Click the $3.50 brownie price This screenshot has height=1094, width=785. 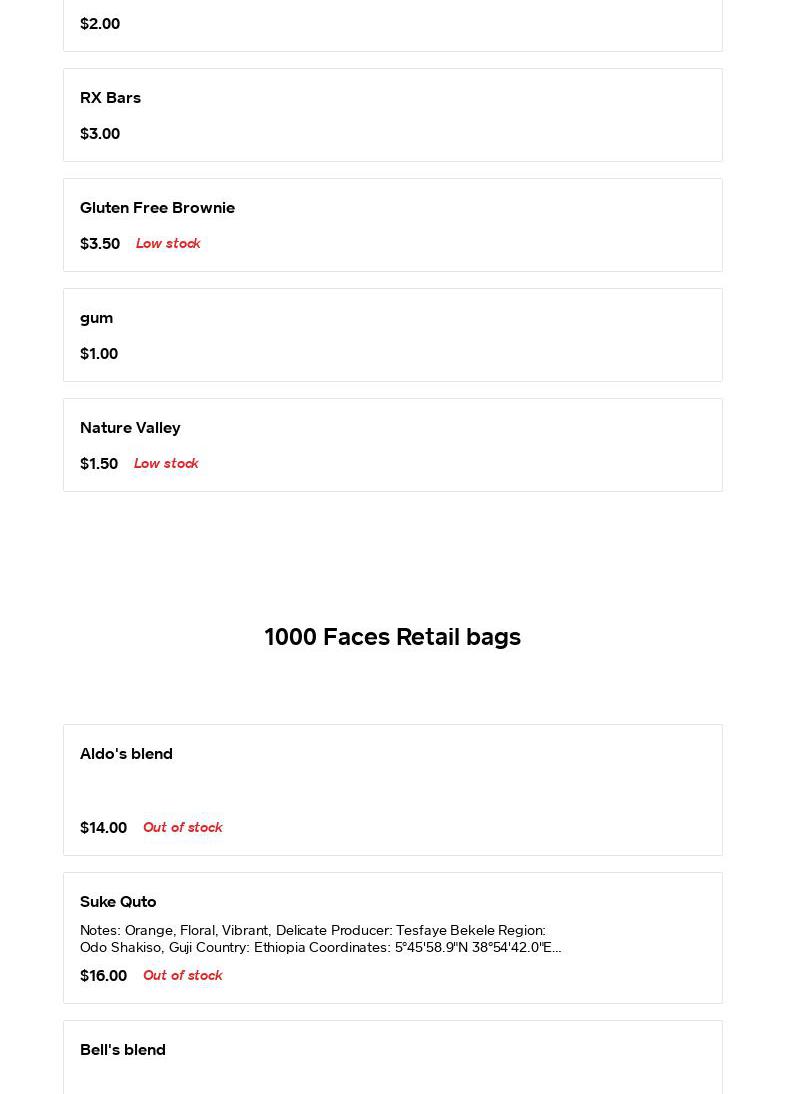(x=100, y=244)
